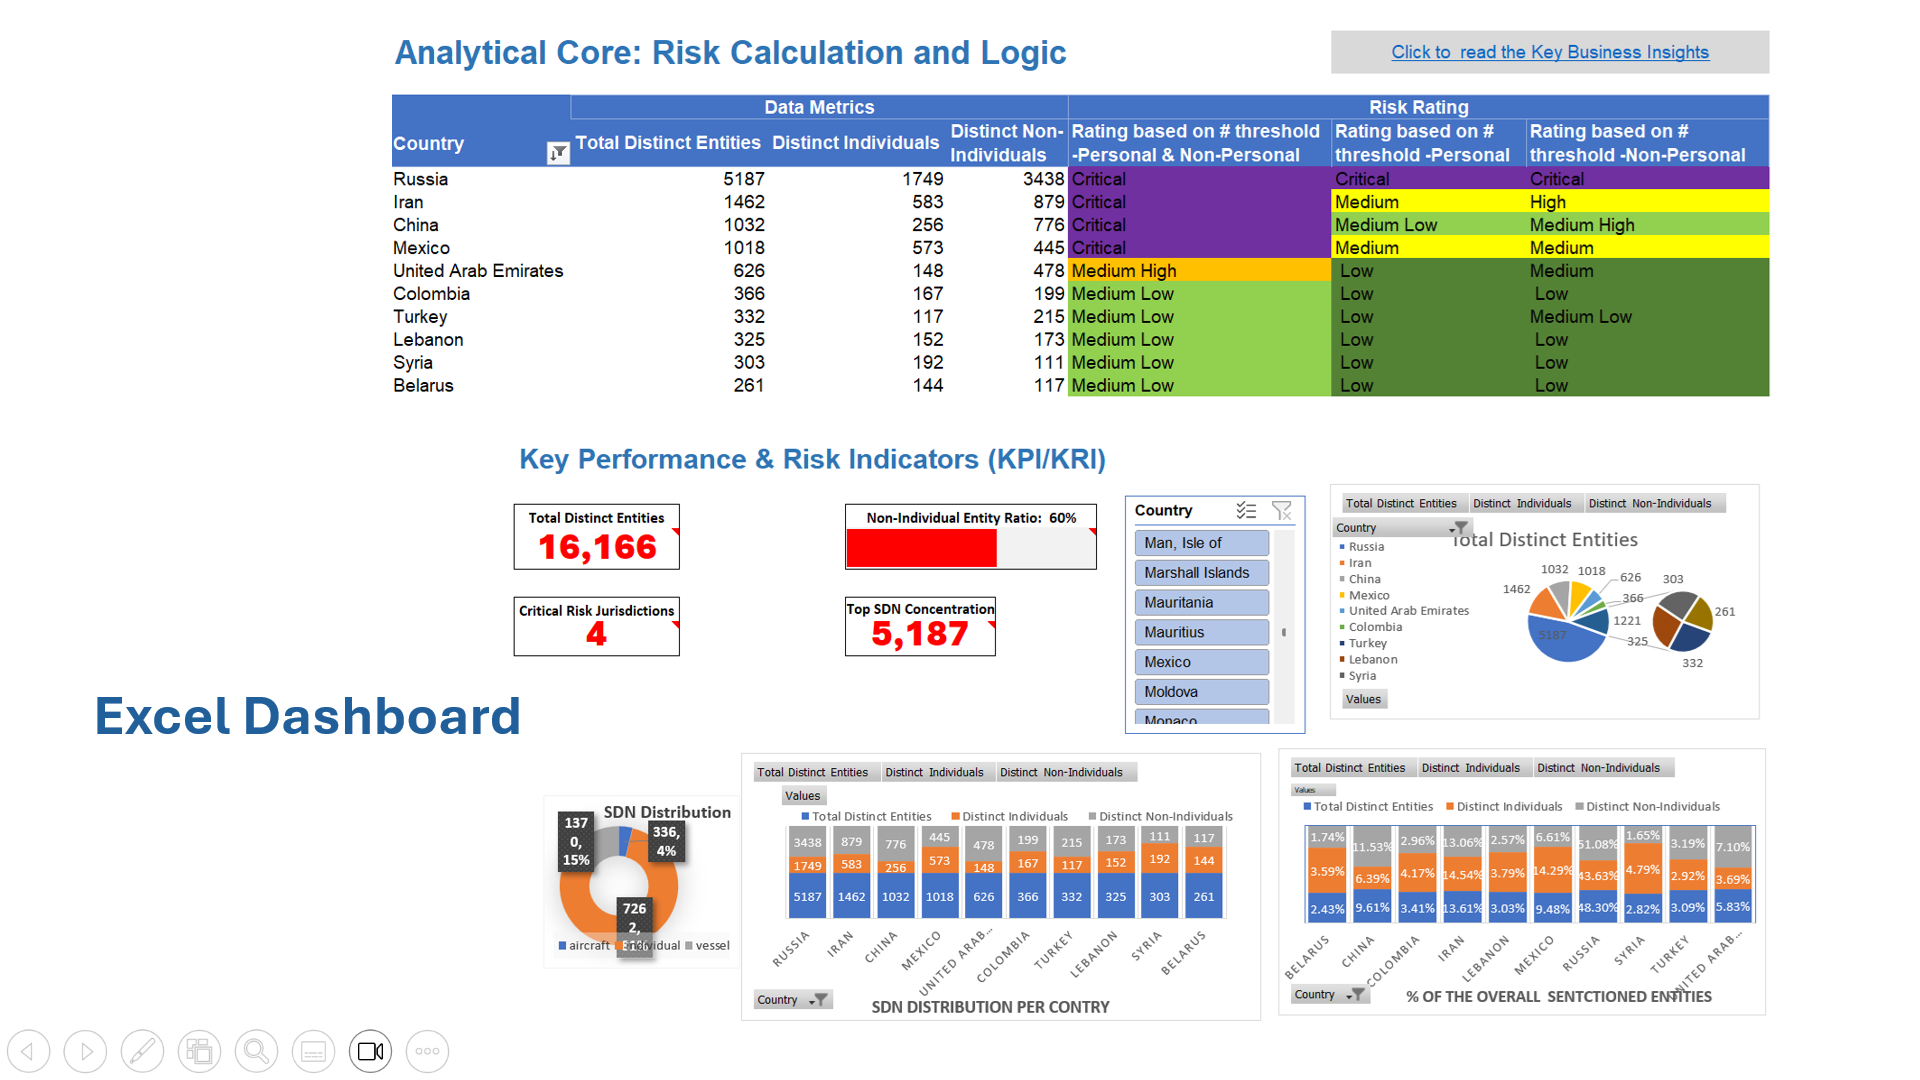The width and height of the screenshot is (1920, 1080).
Task: Clear the filter on the Country slicer
Action: (1283, 511)
